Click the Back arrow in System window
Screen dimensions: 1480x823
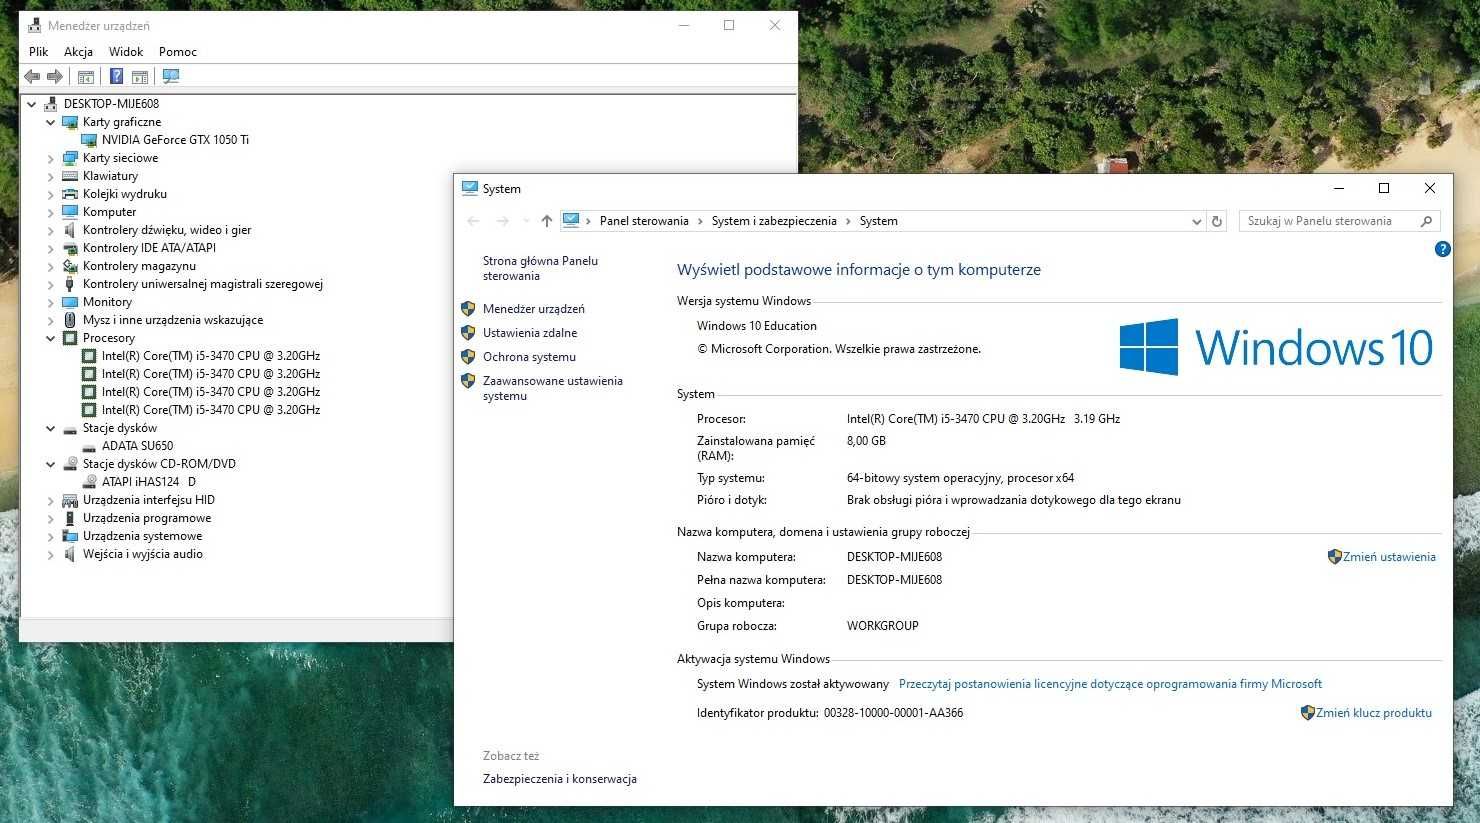(474, 221)
